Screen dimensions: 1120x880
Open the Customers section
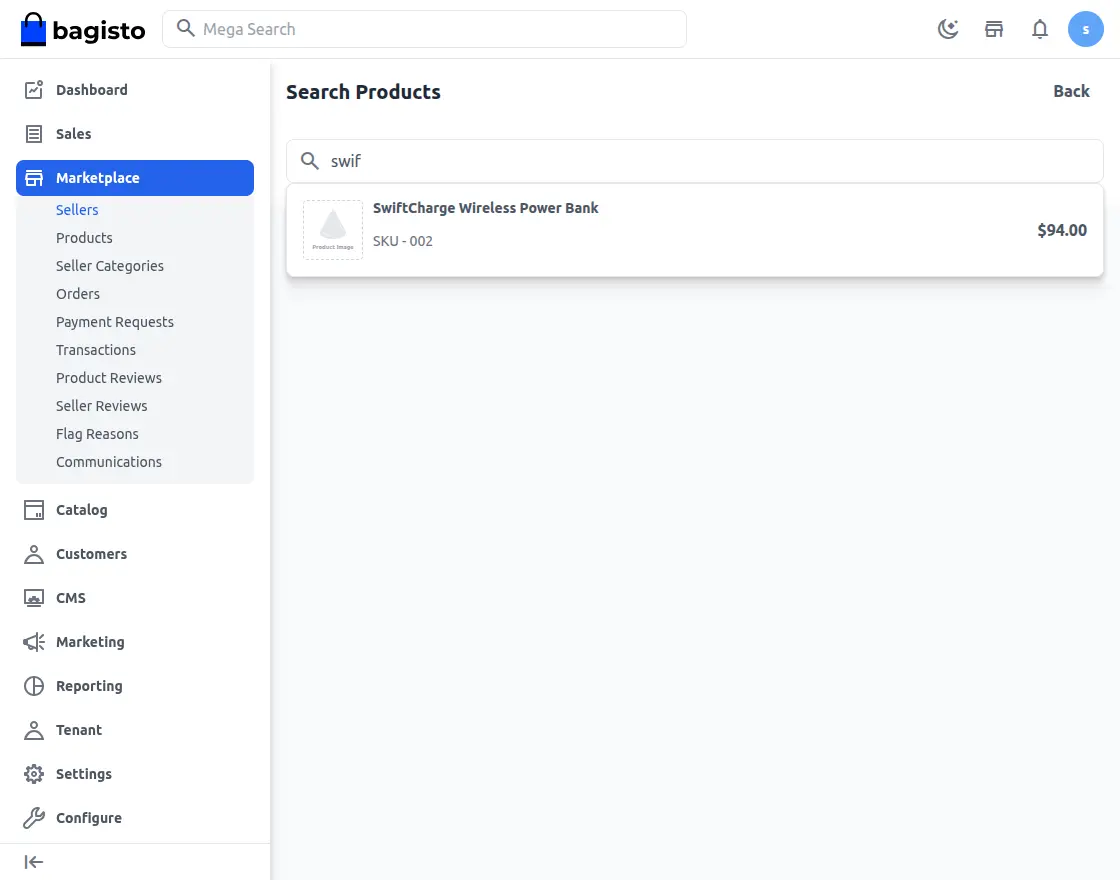pyautogui.click(x=91, y=554)
